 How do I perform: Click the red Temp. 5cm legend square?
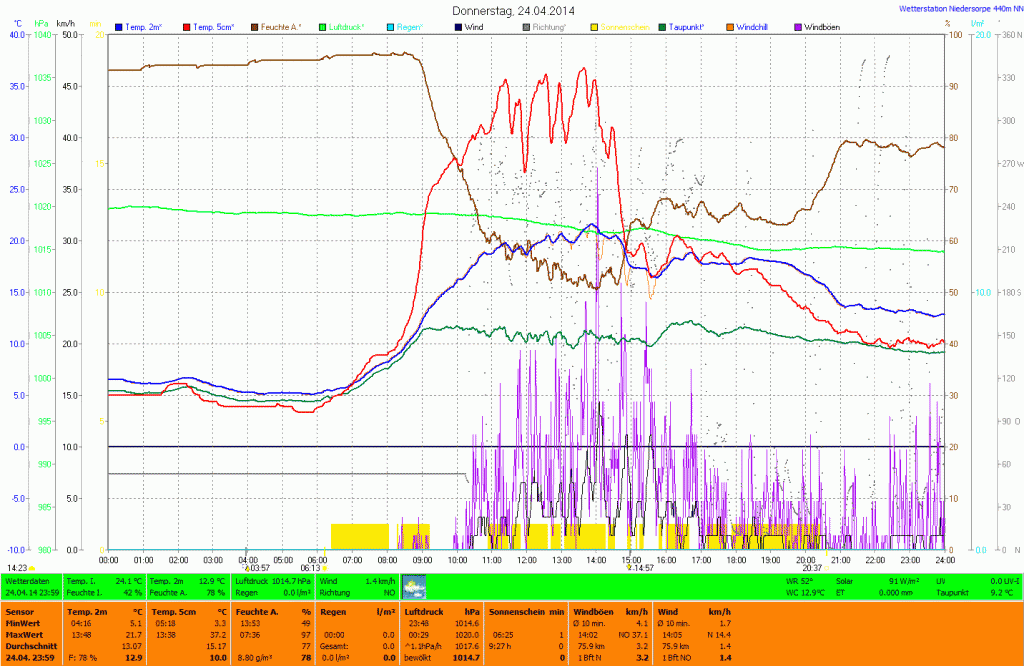188,27
